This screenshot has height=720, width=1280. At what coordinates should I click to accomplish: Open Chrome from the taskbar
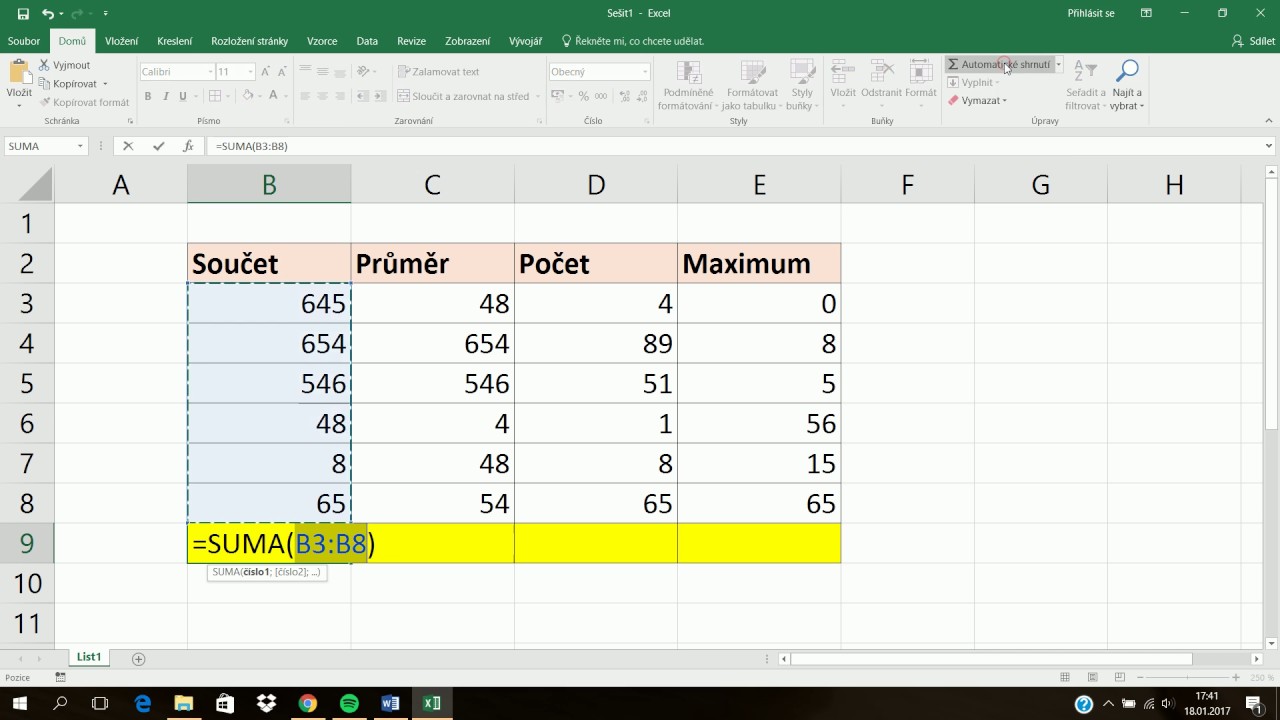(x=308, y=703)
